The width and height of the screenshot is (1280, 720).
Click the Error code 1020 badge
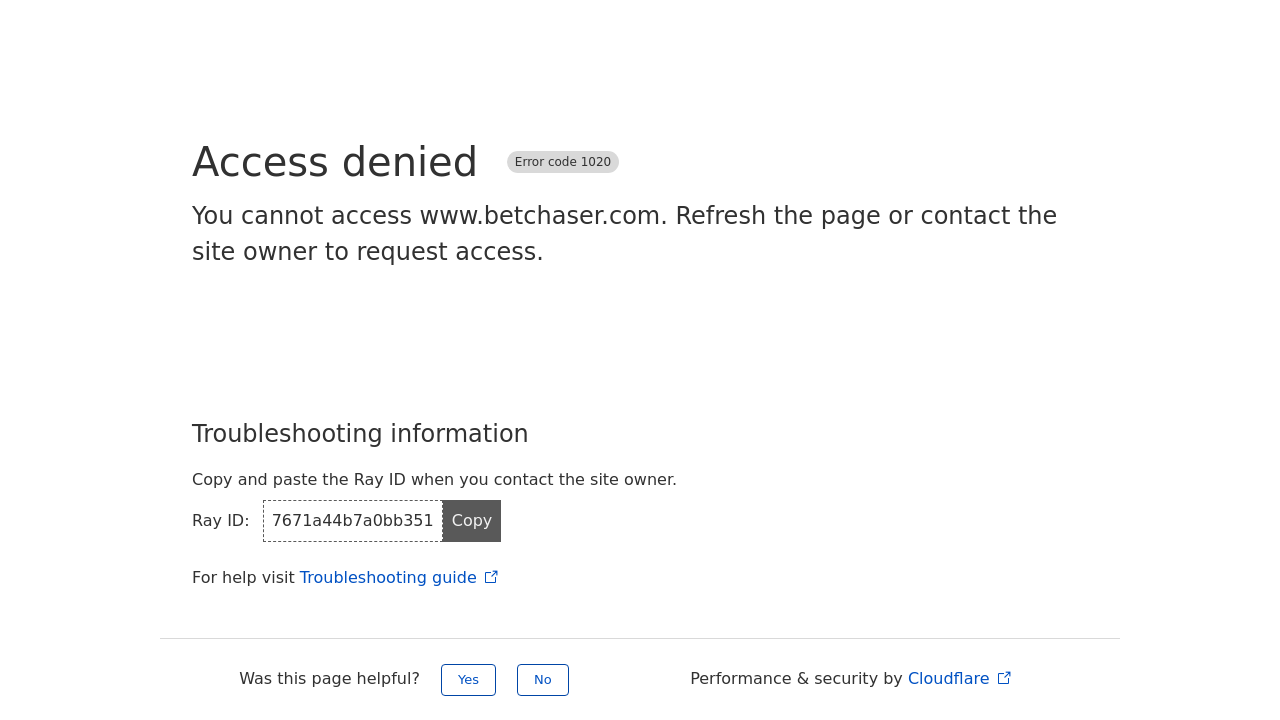563,162
